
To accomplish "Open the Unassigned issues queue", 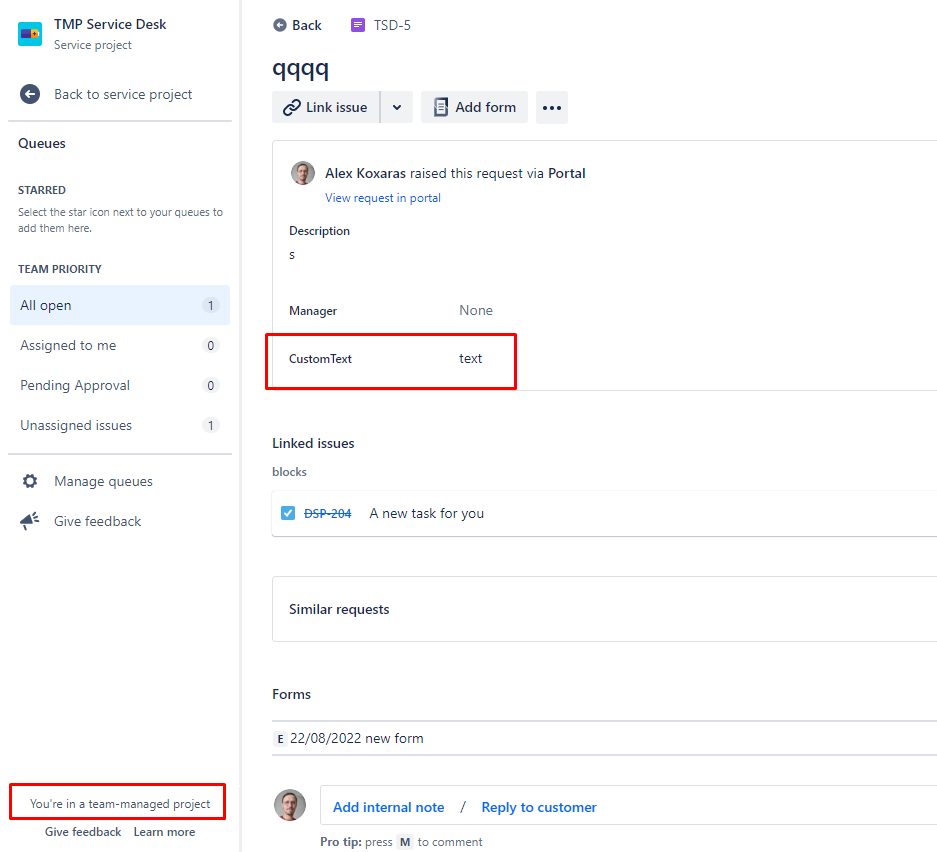I will pyautogui.click(x=120, y=425).
